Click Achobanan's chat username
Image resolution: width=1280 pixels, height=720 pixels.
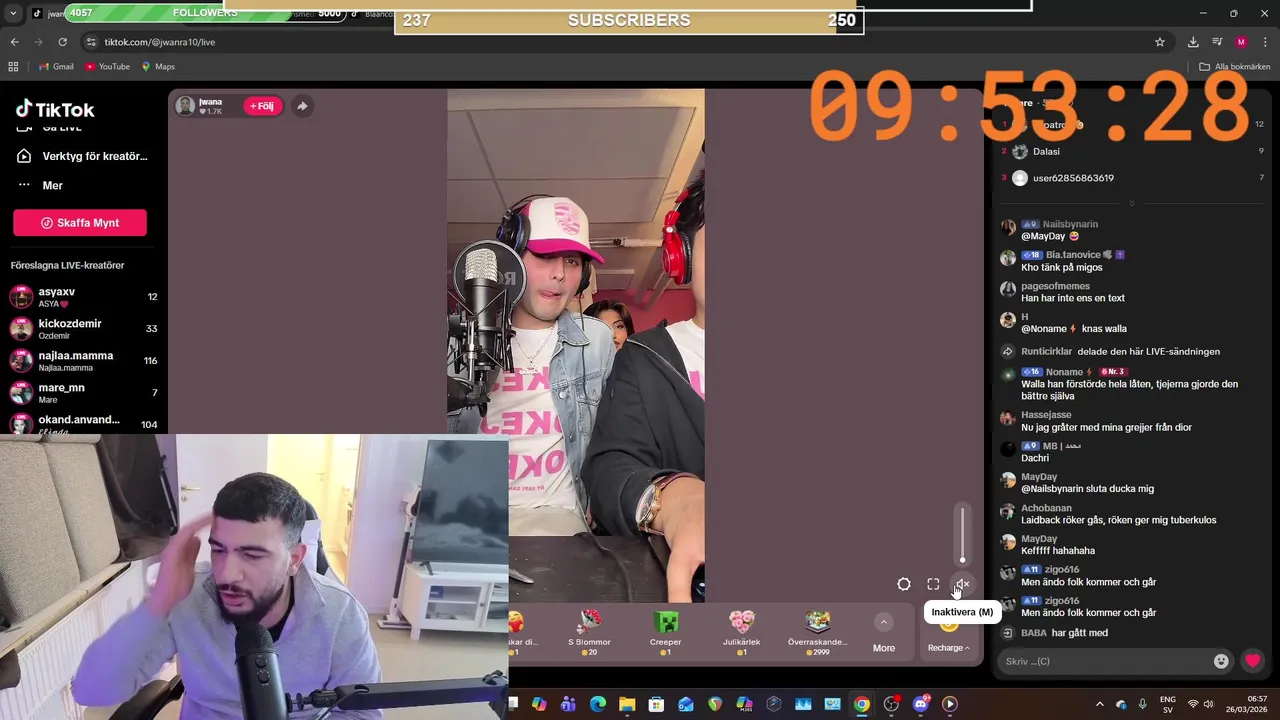tap(1046, 508)
